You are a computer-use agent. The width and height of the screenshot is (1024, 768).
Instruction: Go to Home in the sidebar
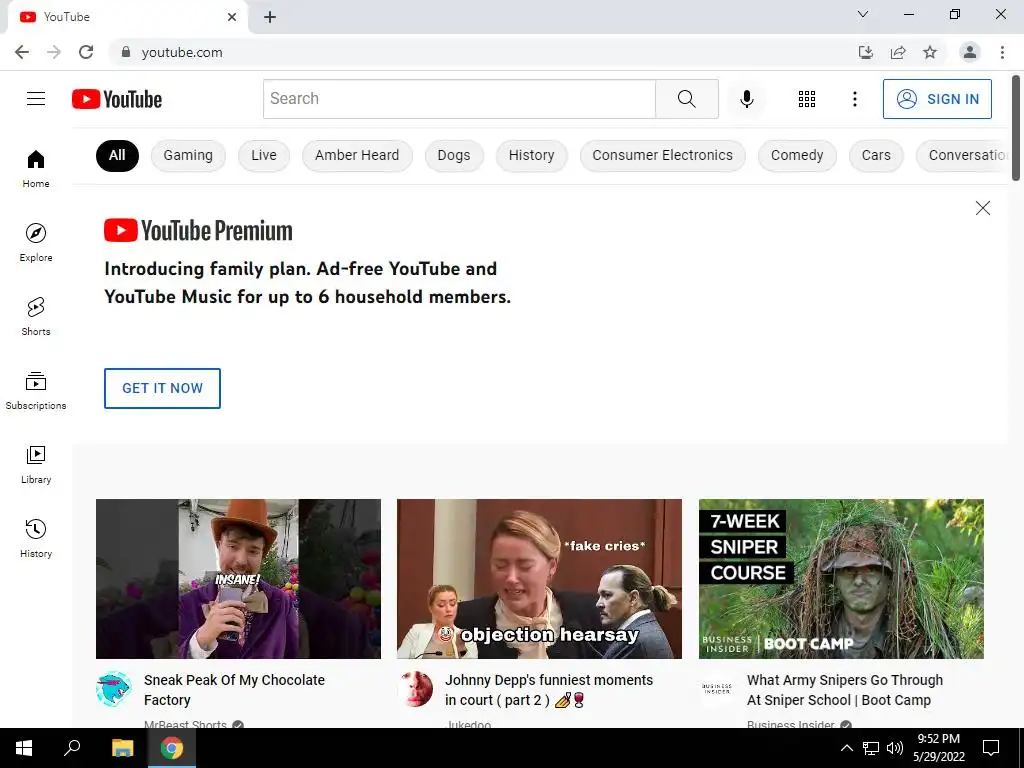point(36,168)
